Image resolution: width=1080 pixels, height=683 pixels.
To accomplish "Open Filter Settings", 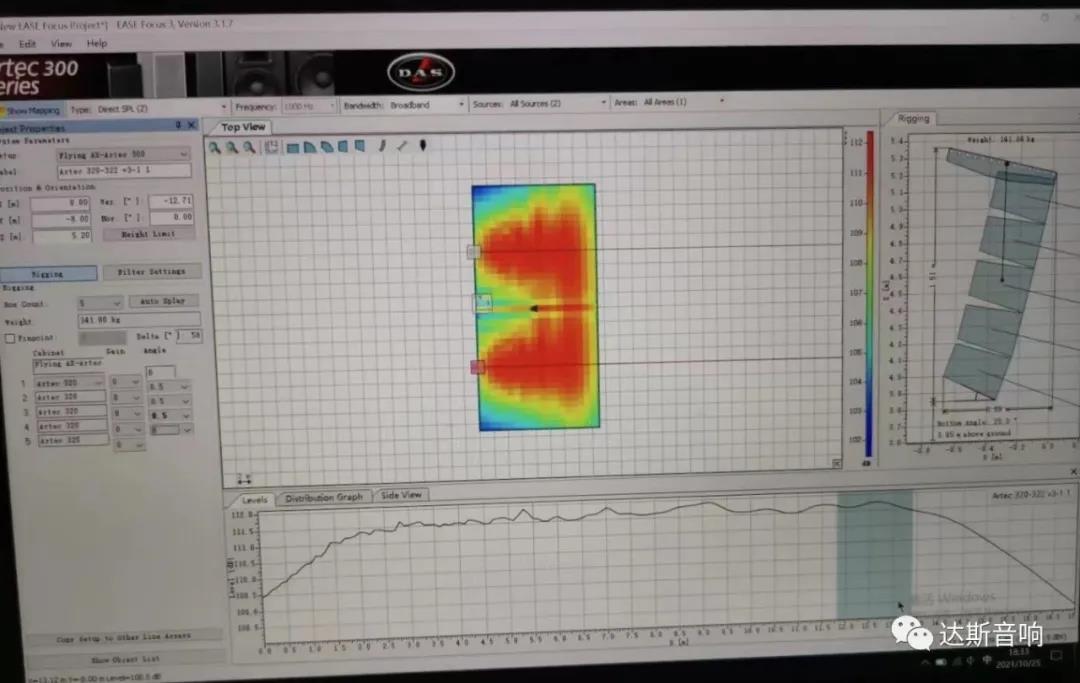I will point(152,272).
